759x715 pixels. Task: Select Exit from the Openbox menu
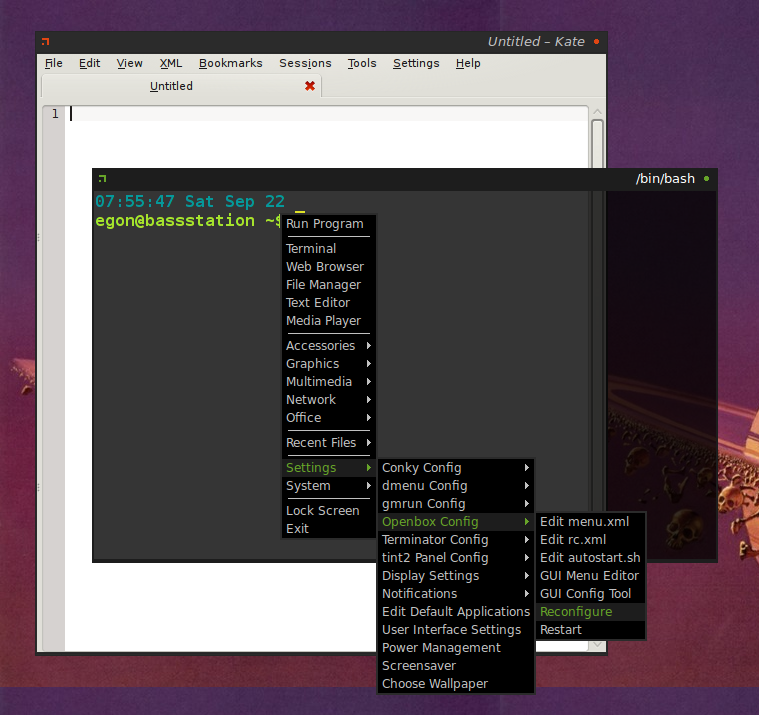coord(328,529)
